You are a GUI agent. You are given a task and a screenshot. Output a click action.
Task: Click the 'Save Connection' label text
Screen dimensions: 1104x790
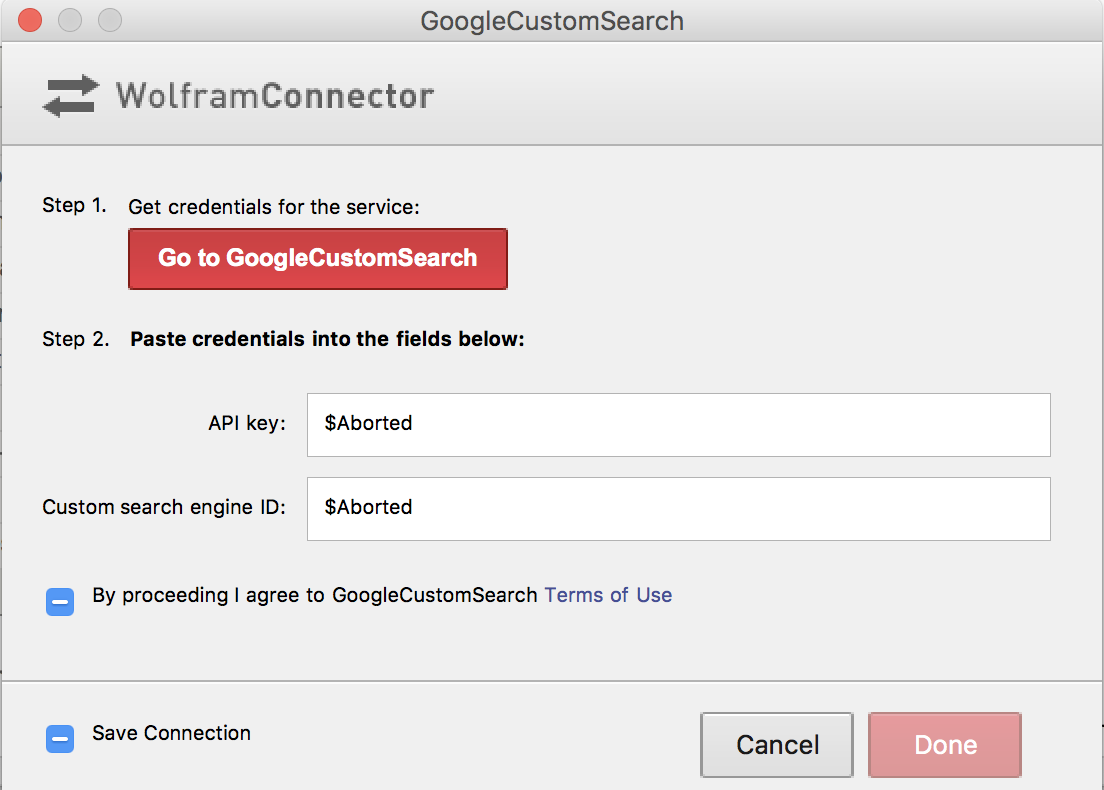click(172, 733)
